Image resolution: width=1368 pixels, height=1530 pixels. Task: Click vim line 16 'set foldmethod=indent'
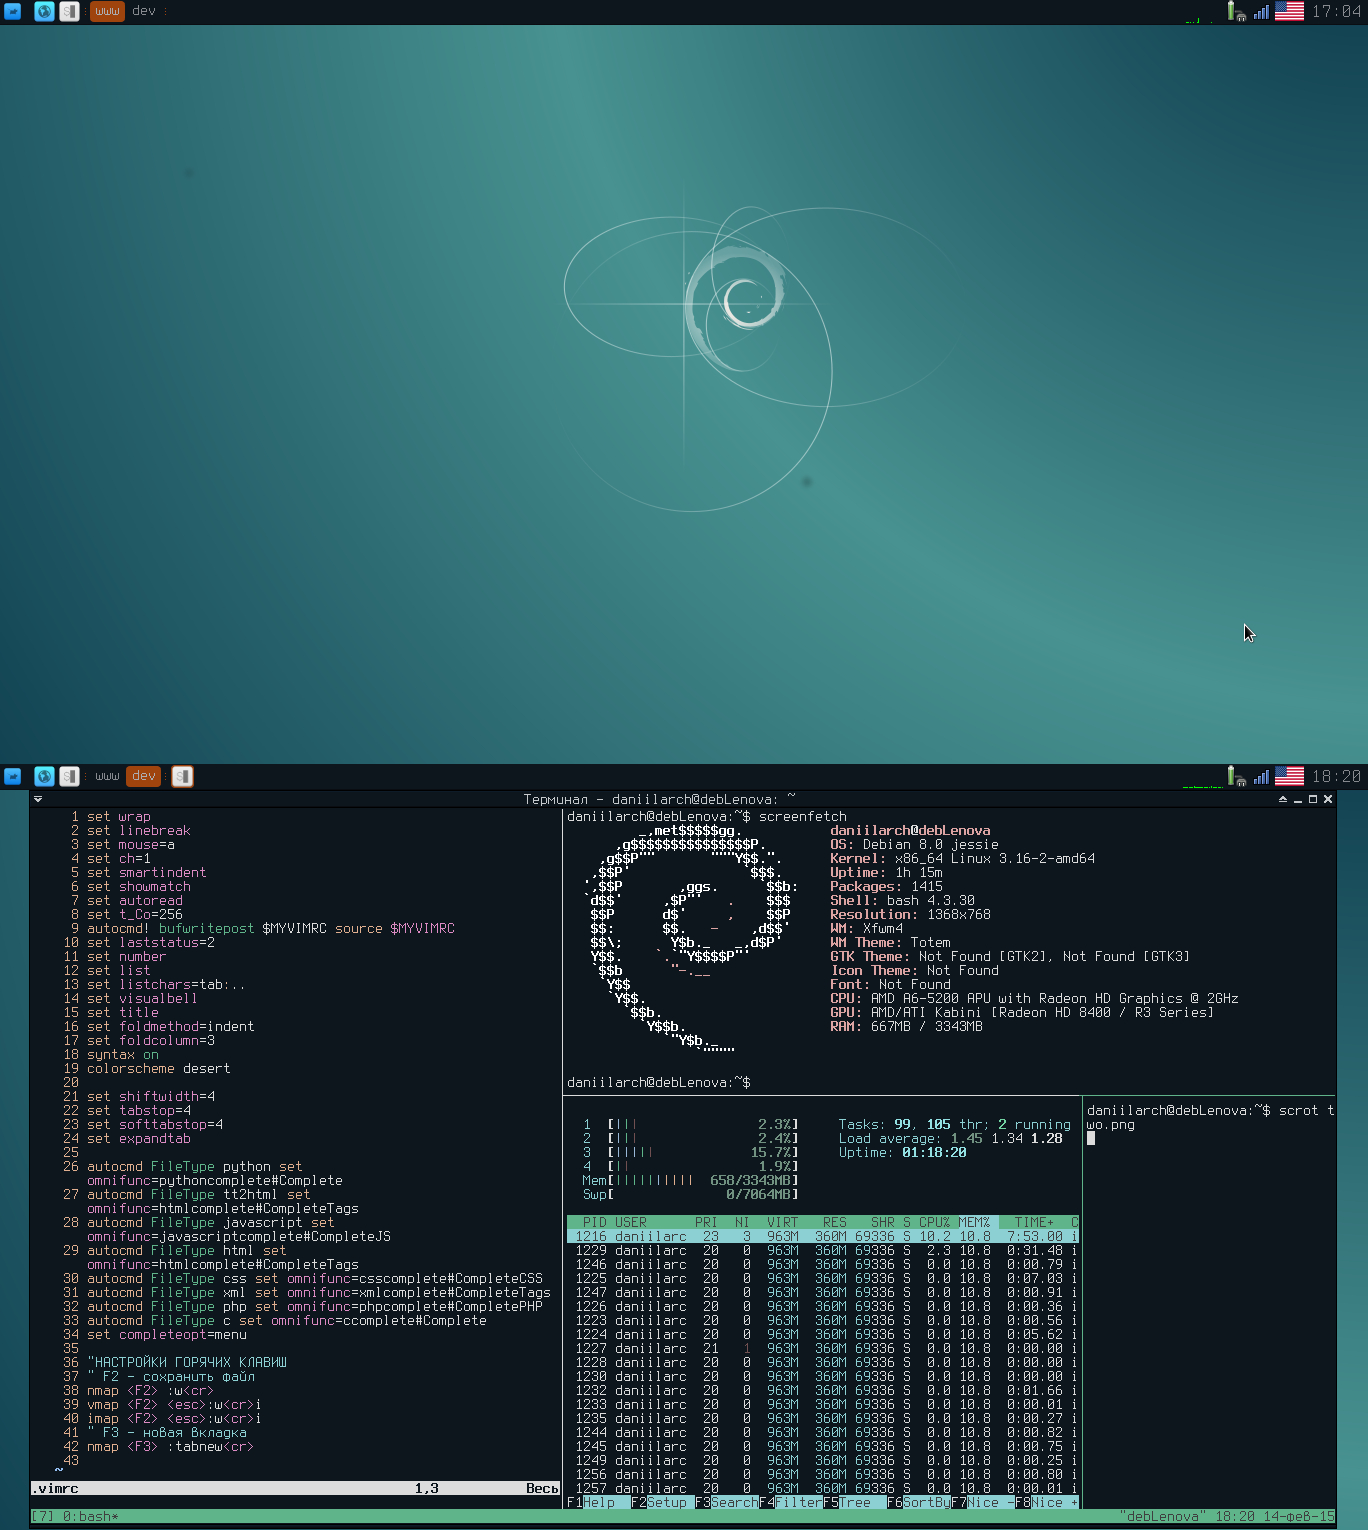171,1026
